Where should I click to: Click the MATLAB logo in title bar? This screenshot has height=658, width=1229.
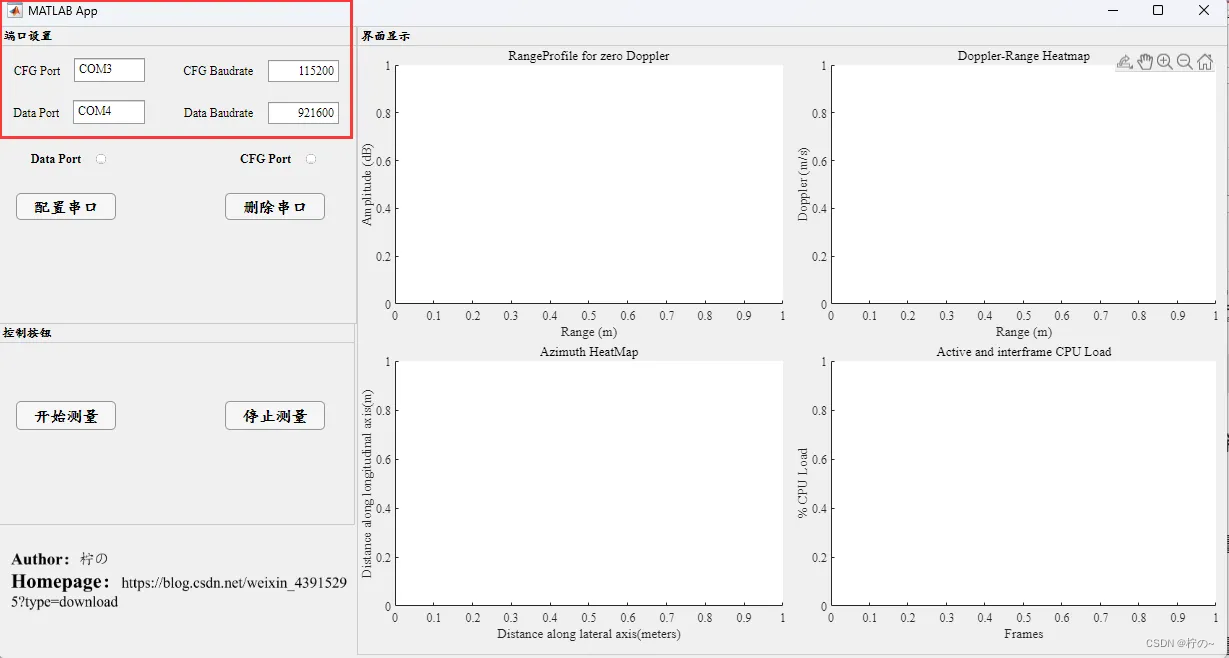coord(15,11)
